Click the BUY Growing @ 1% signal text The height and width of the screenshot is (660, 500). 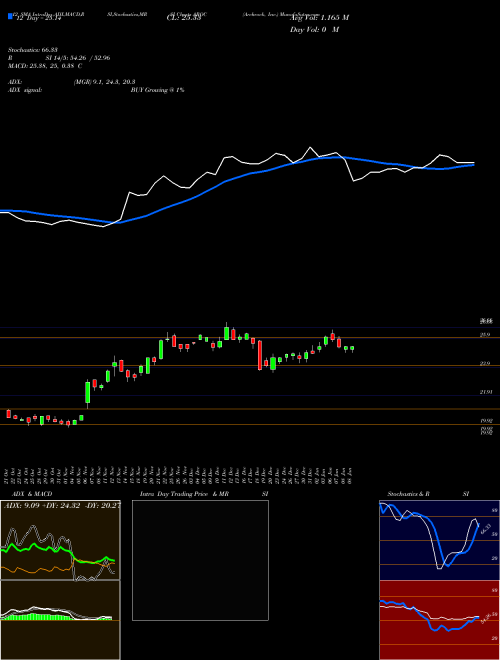157,90
